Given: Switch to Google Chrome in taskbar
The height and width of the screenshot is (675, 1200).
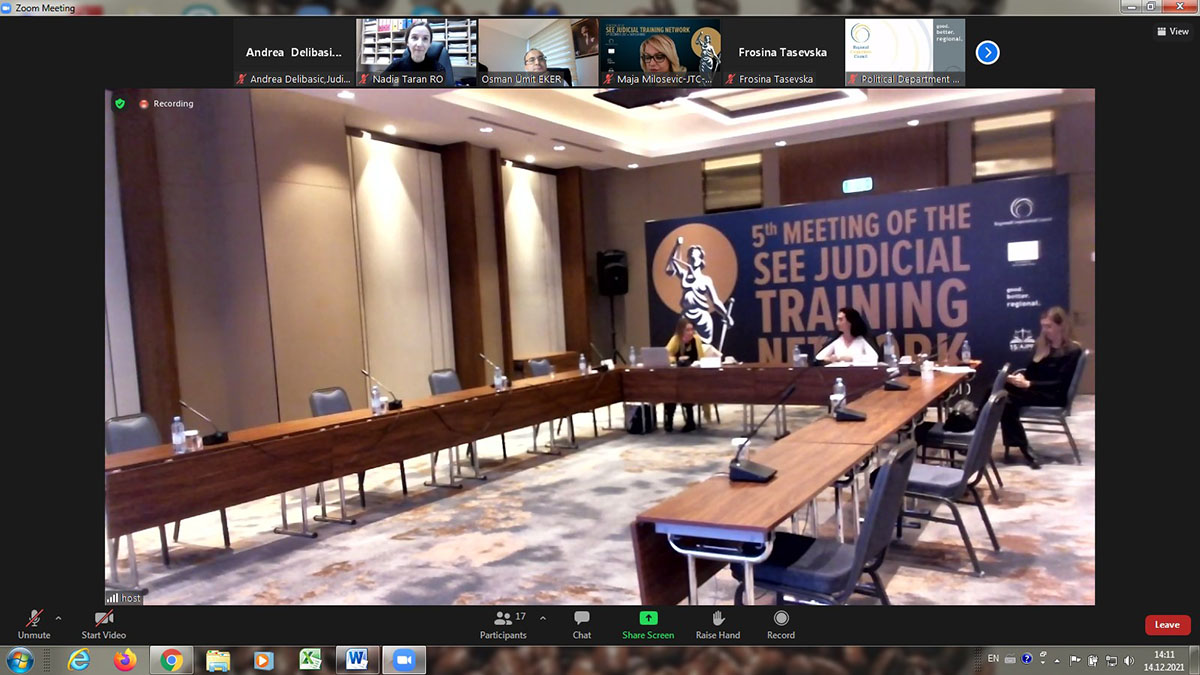Looking at the screenshot, I should click(171, 660).
